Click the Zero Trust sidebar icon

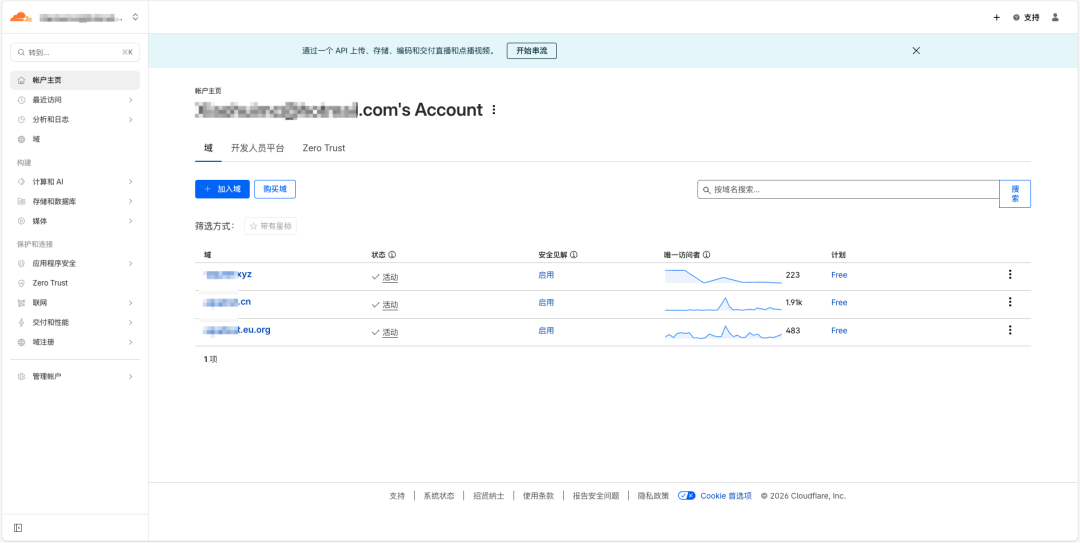[x=21, y=283]
